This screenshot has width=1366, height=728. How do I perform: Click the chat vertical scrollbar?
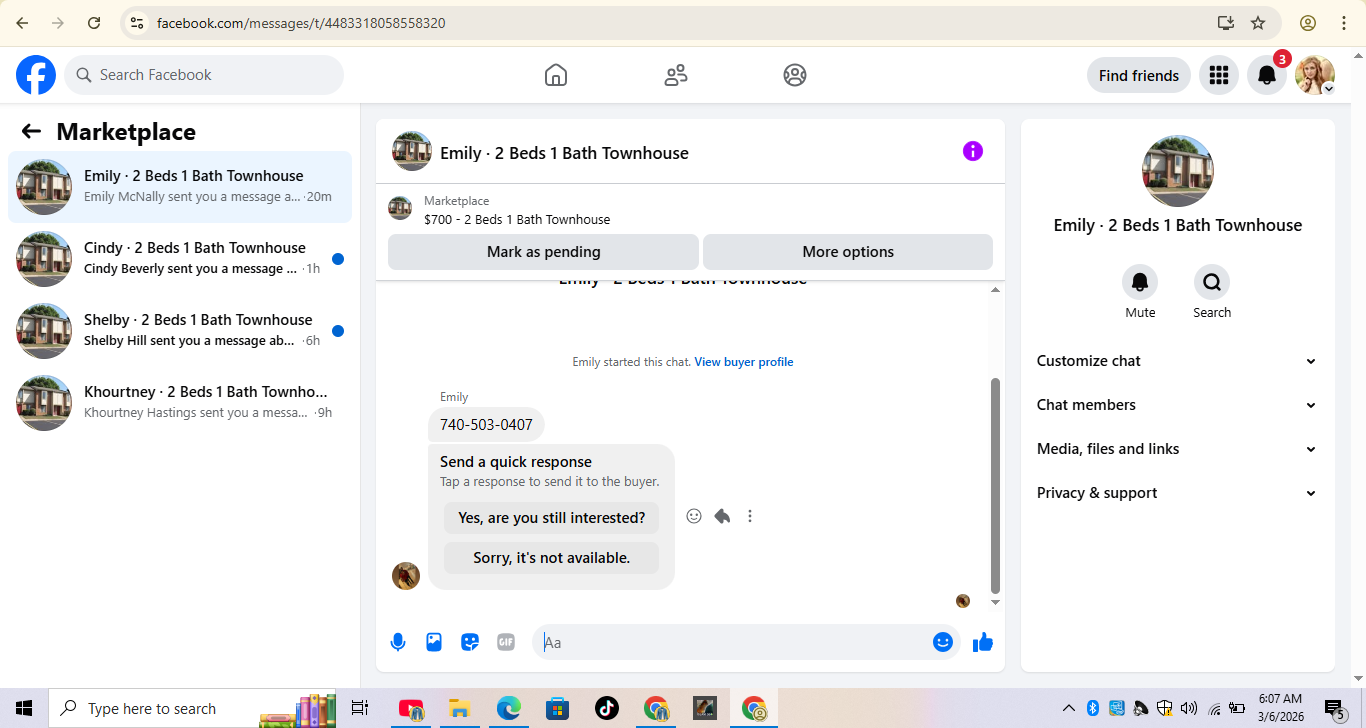(995, 486)
